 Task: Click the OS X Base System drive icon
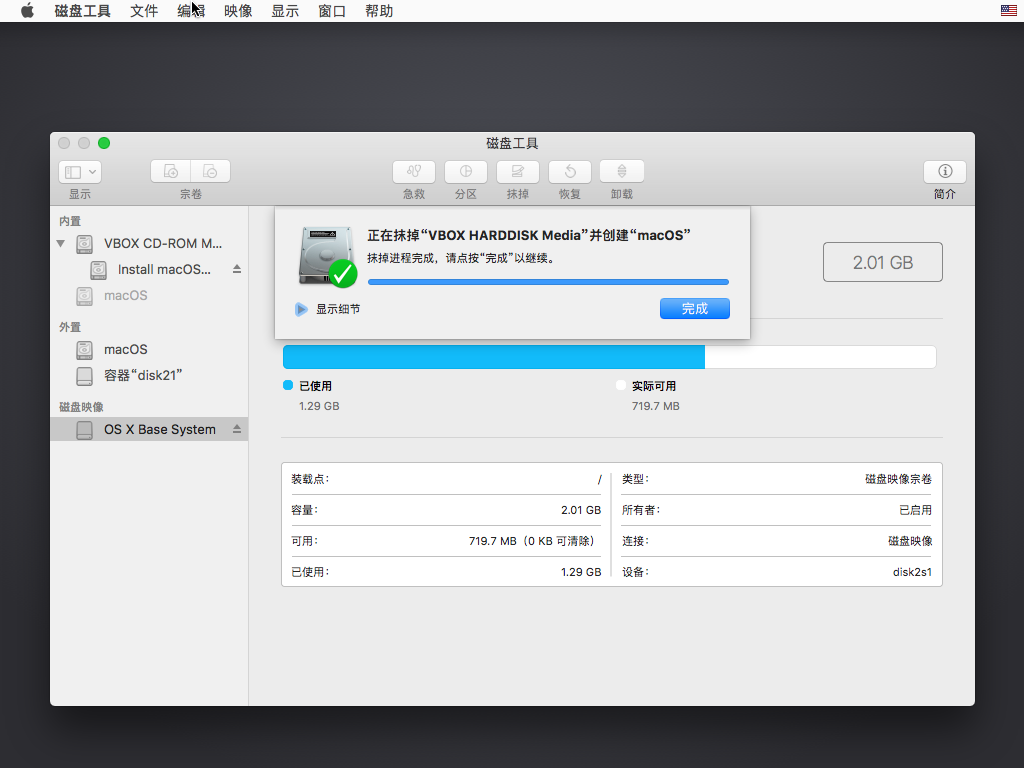[84, 429]
